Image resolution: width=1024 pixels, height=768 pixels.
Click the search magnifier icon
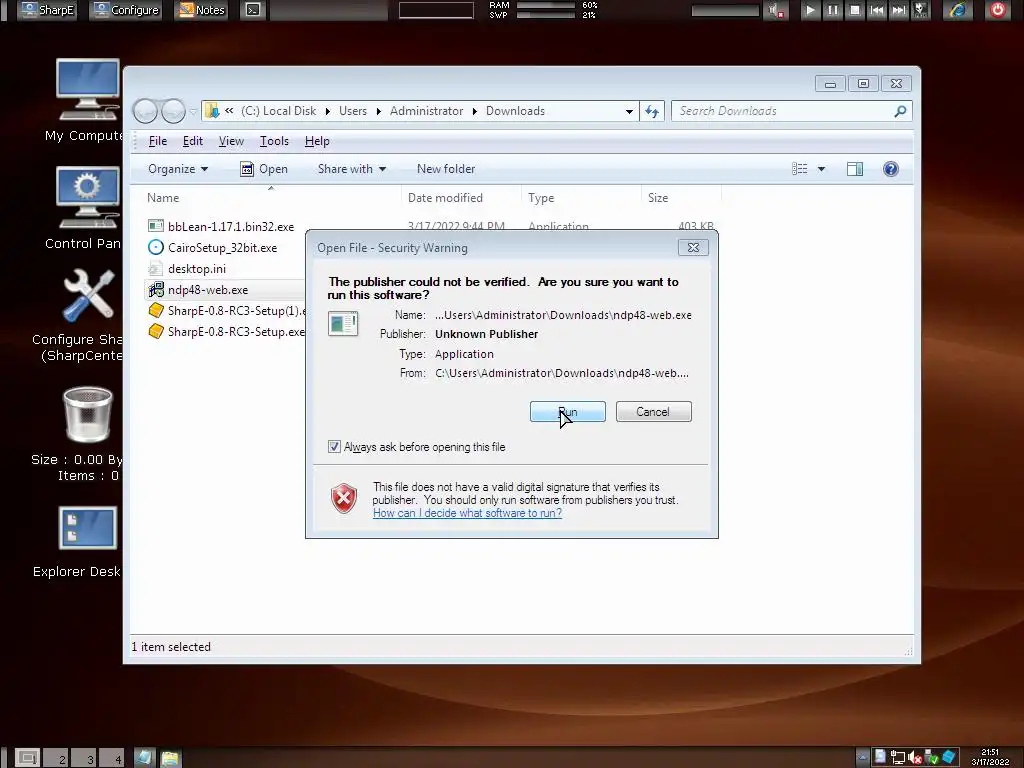point(901,111)
